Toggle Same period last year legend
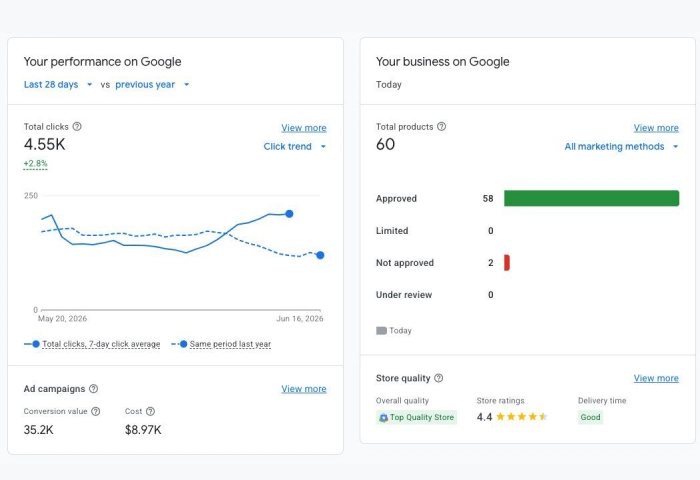 221,344
